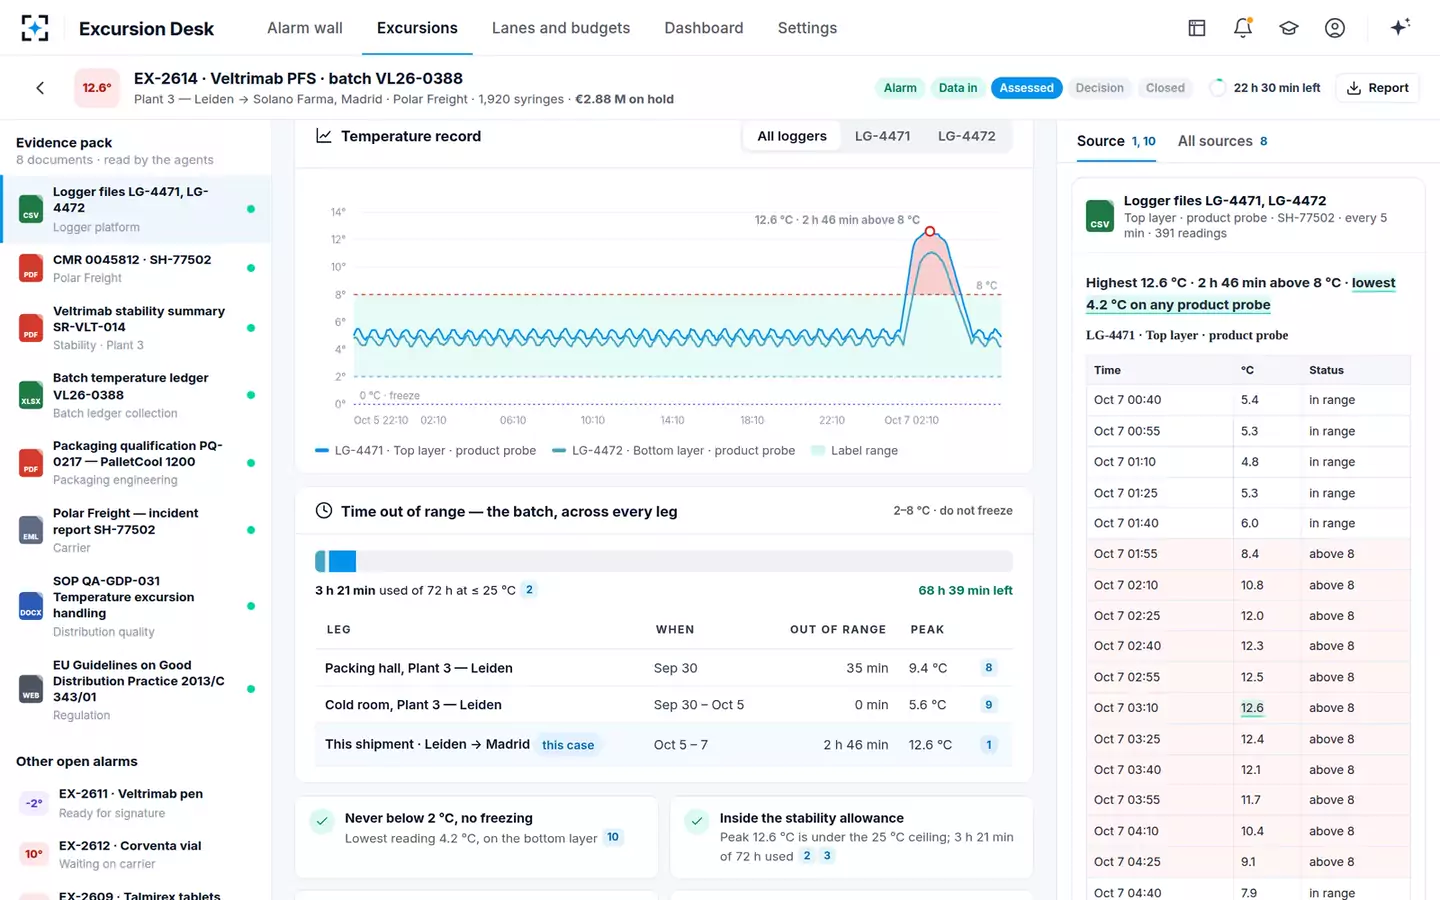The height and width of the screenshot is (900, 1440).
Task: Select the Assessed stage pill
Action: [1027, 88]
